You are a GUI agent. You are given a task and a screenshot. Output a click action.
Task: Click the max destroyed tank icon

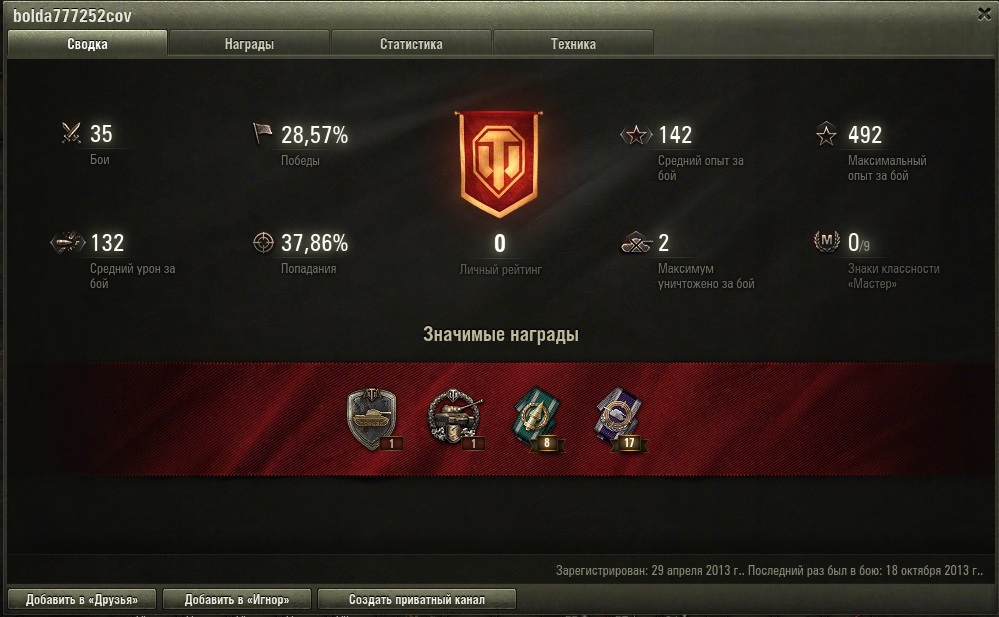(636, 243)
